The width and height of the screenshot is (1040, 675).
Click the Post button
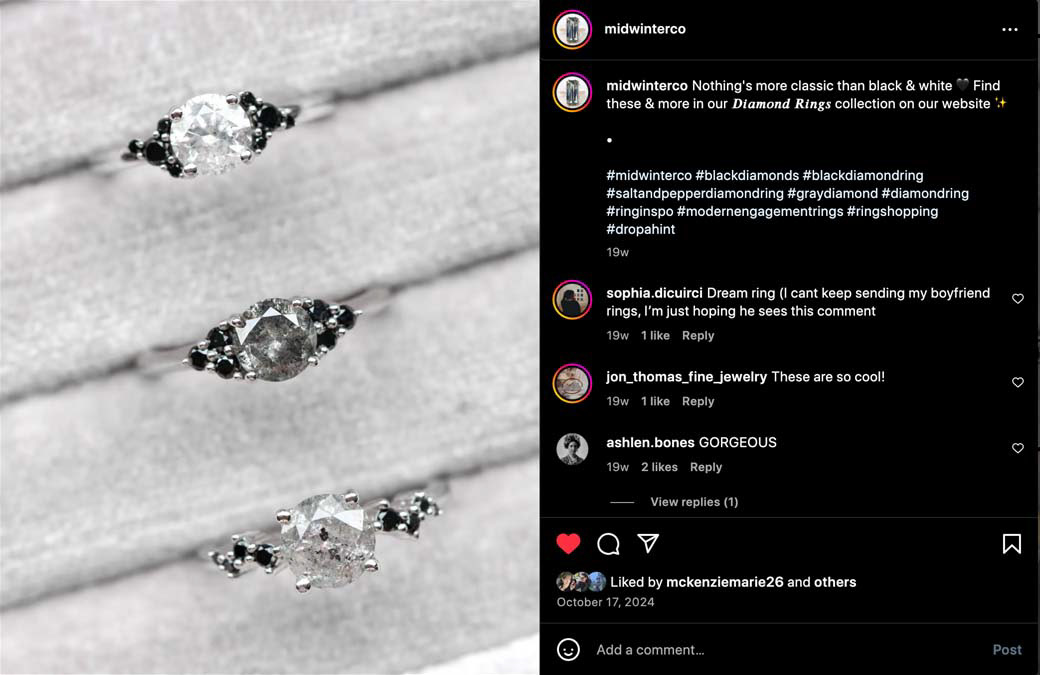click(x=1007, y=650)
